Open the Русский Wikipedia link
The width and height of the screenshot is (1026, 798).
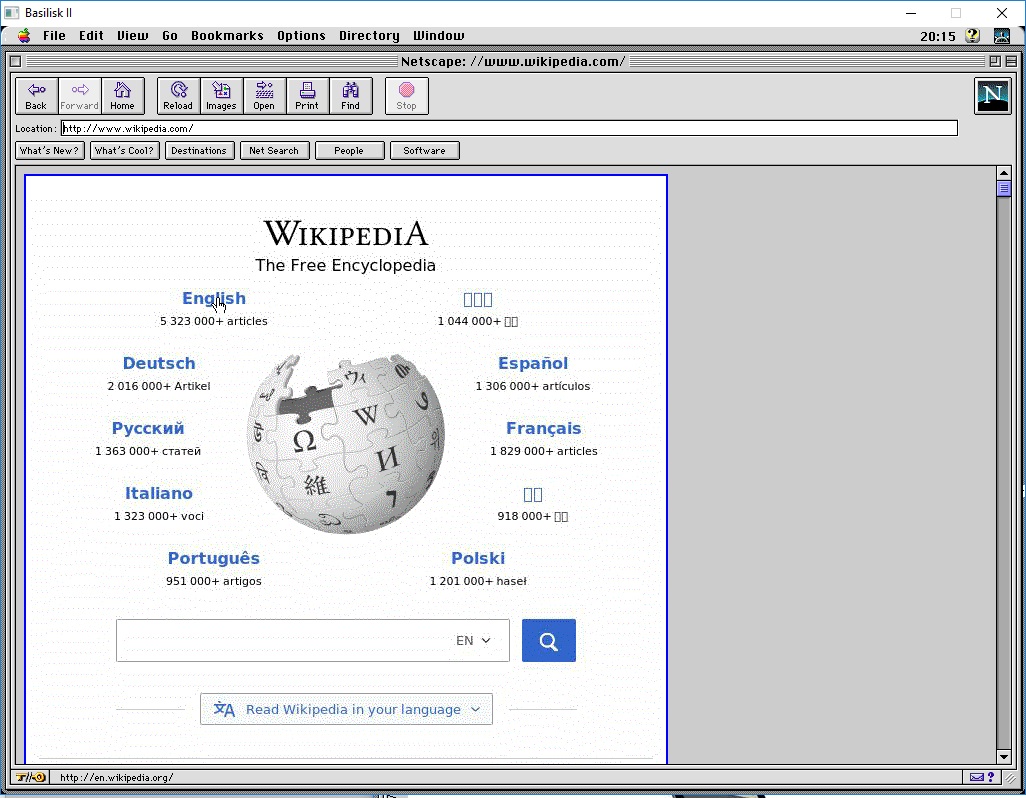(148, 428)
